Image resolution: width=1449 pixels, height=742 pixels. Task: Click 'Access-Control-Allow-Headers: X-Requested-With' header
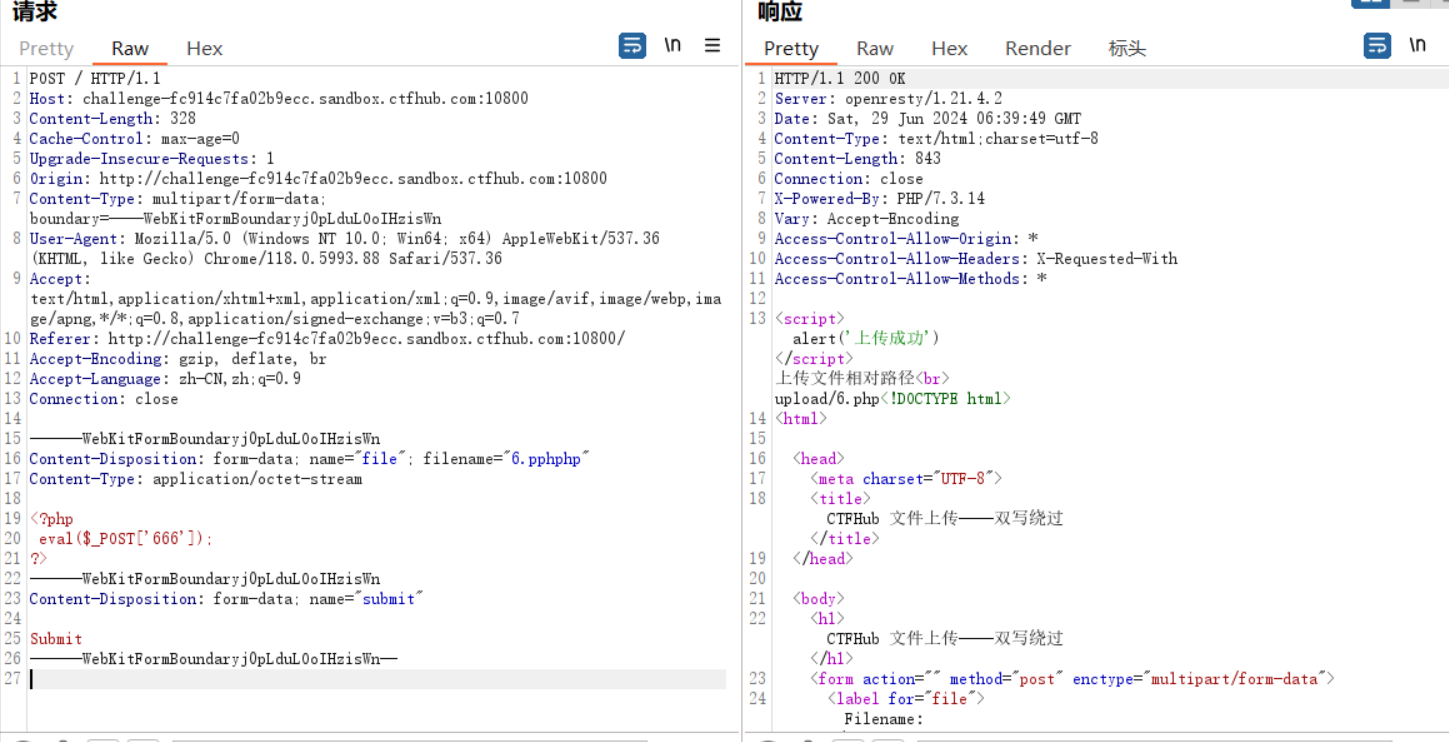click(x=976, y=258)
